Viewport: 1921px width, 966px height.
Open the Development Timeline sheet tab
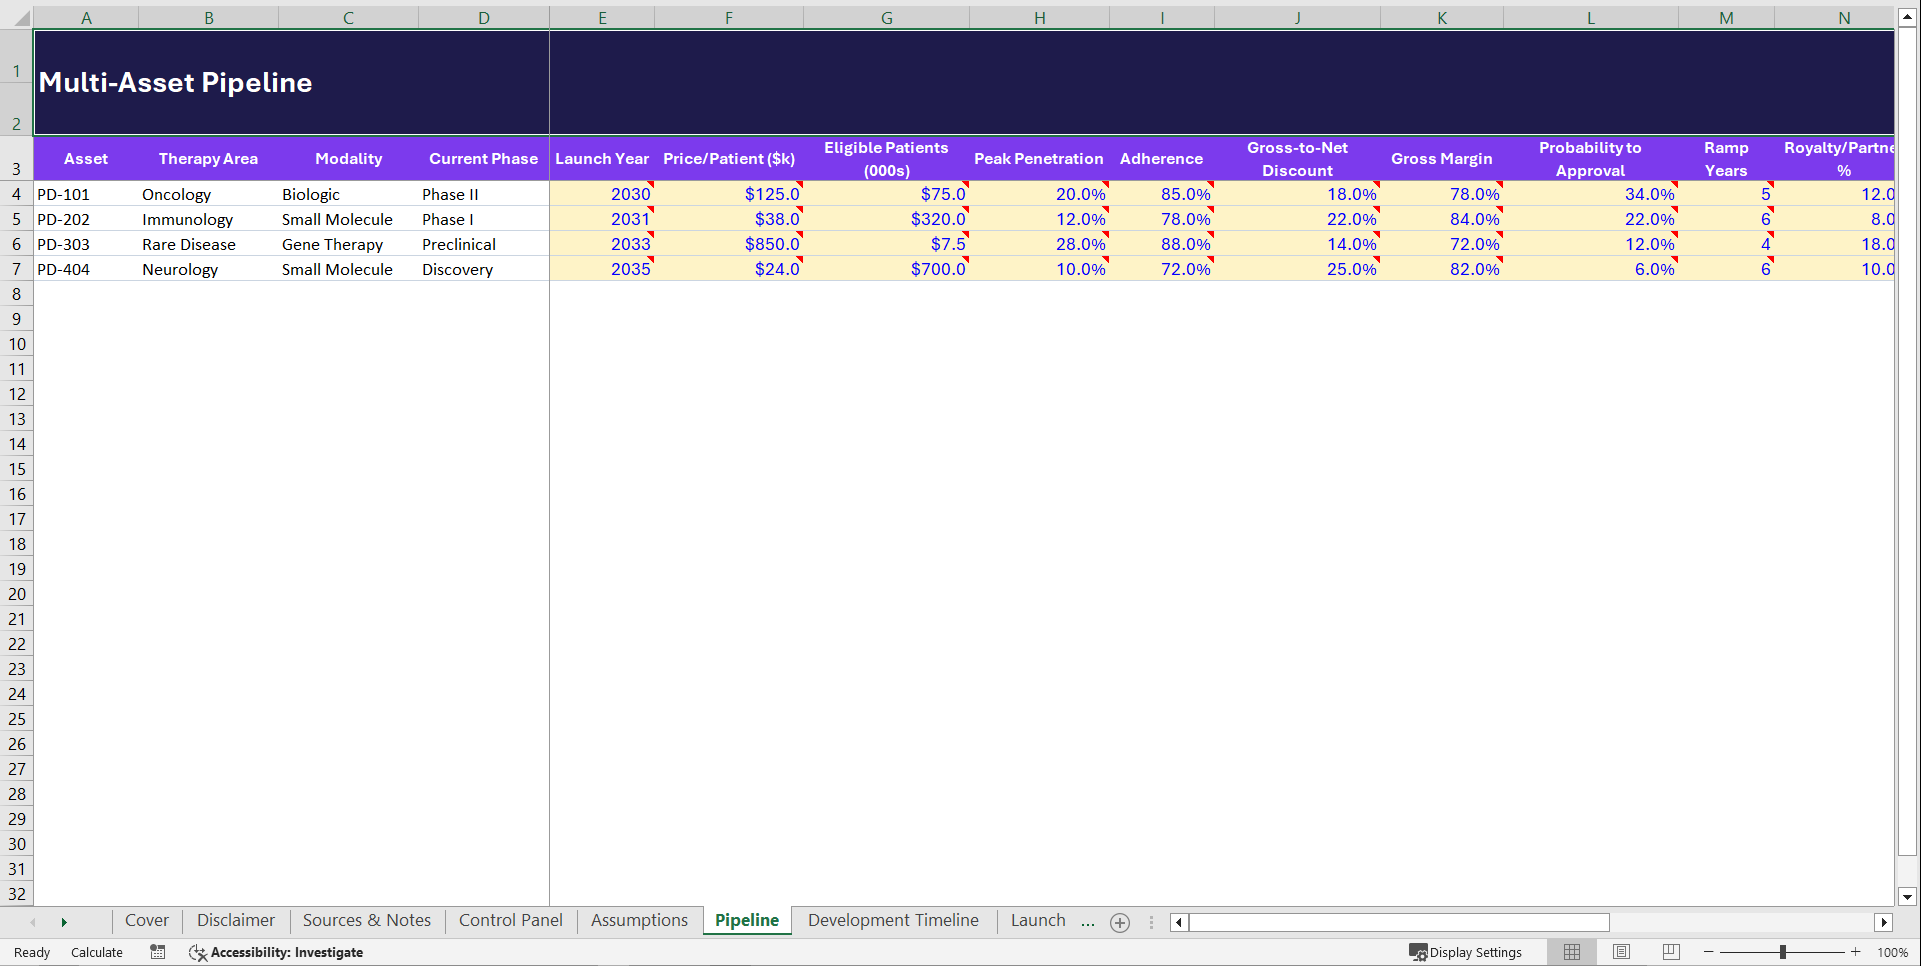pyautogui.click(x=893, y=920)
